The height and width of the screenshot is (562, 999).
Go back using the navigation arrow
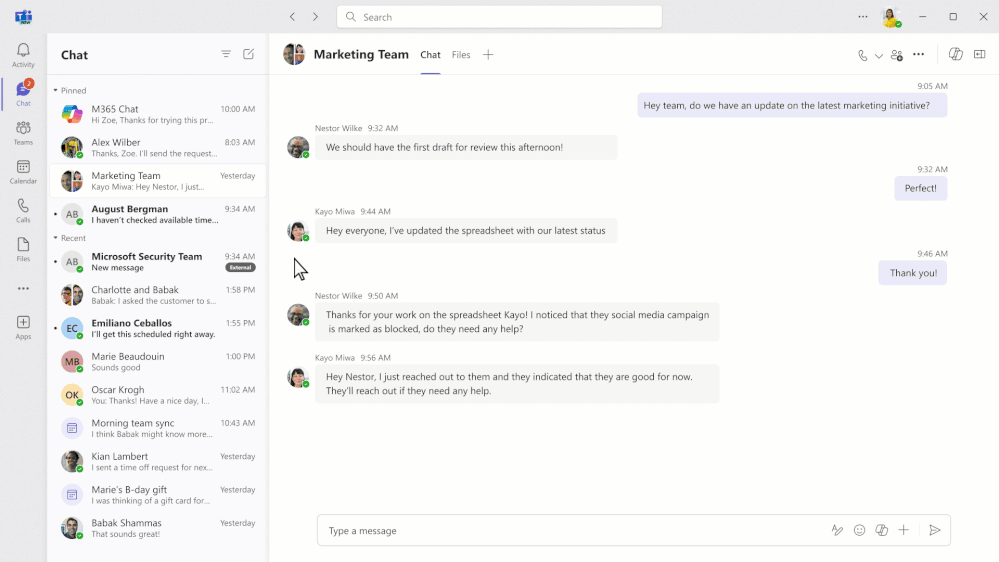pyautogui.click(x=292, y=17)
